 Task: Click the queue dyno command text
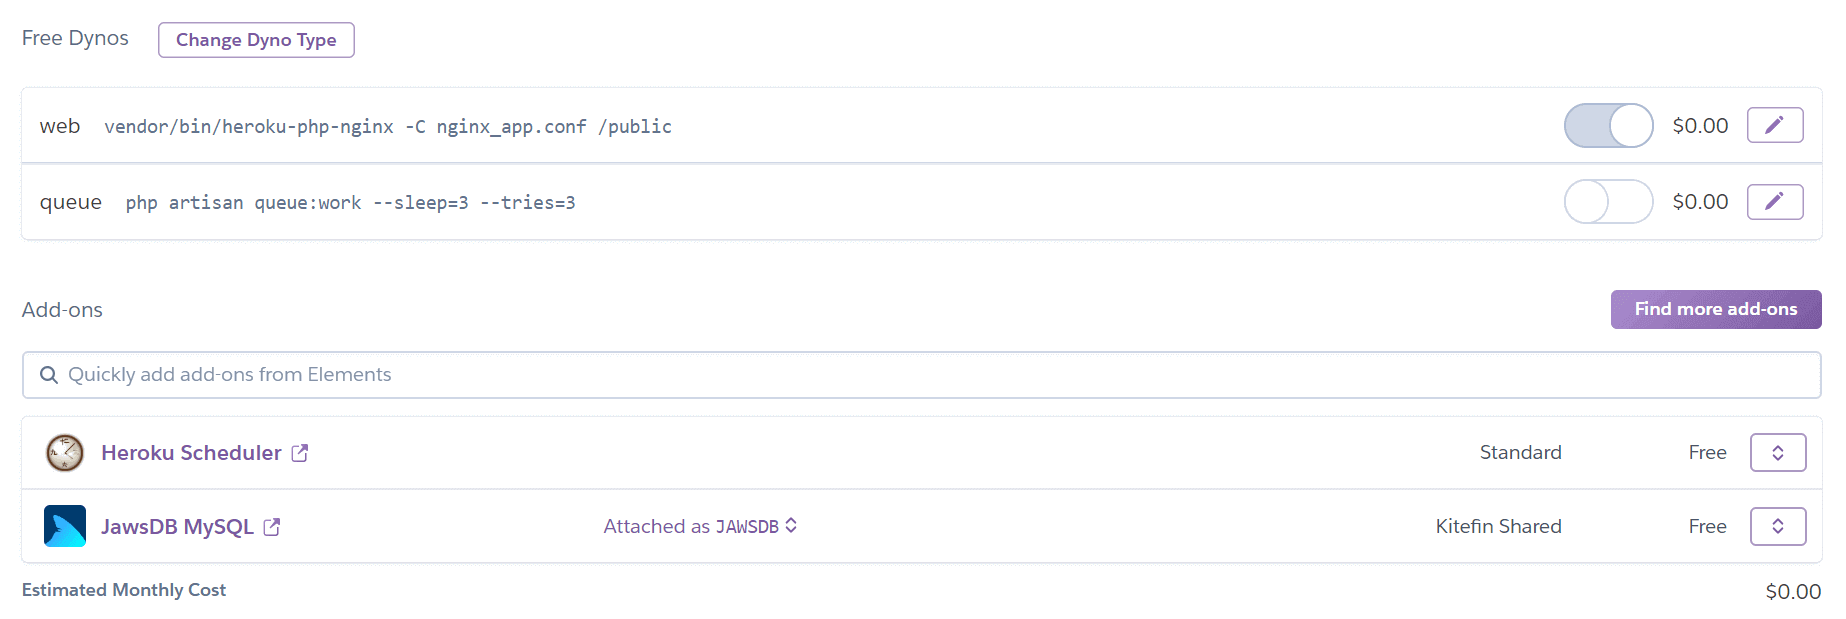[x=350, y=203]
